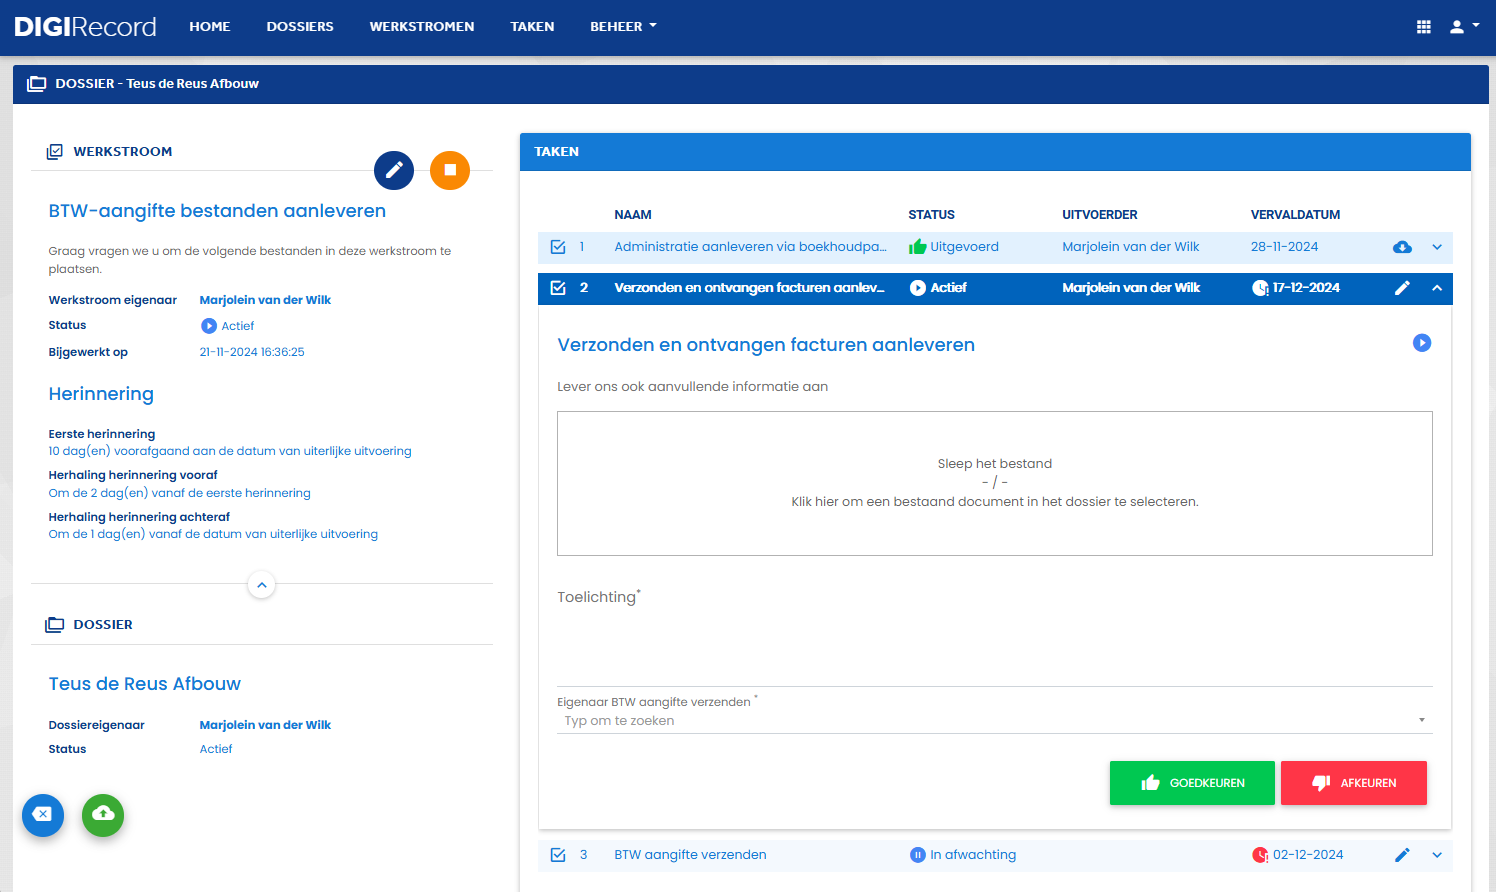This screenshot has width=1496, height=892.
Task: Edit task 3 using its pencil icon
Action: tap(1402, 855)
